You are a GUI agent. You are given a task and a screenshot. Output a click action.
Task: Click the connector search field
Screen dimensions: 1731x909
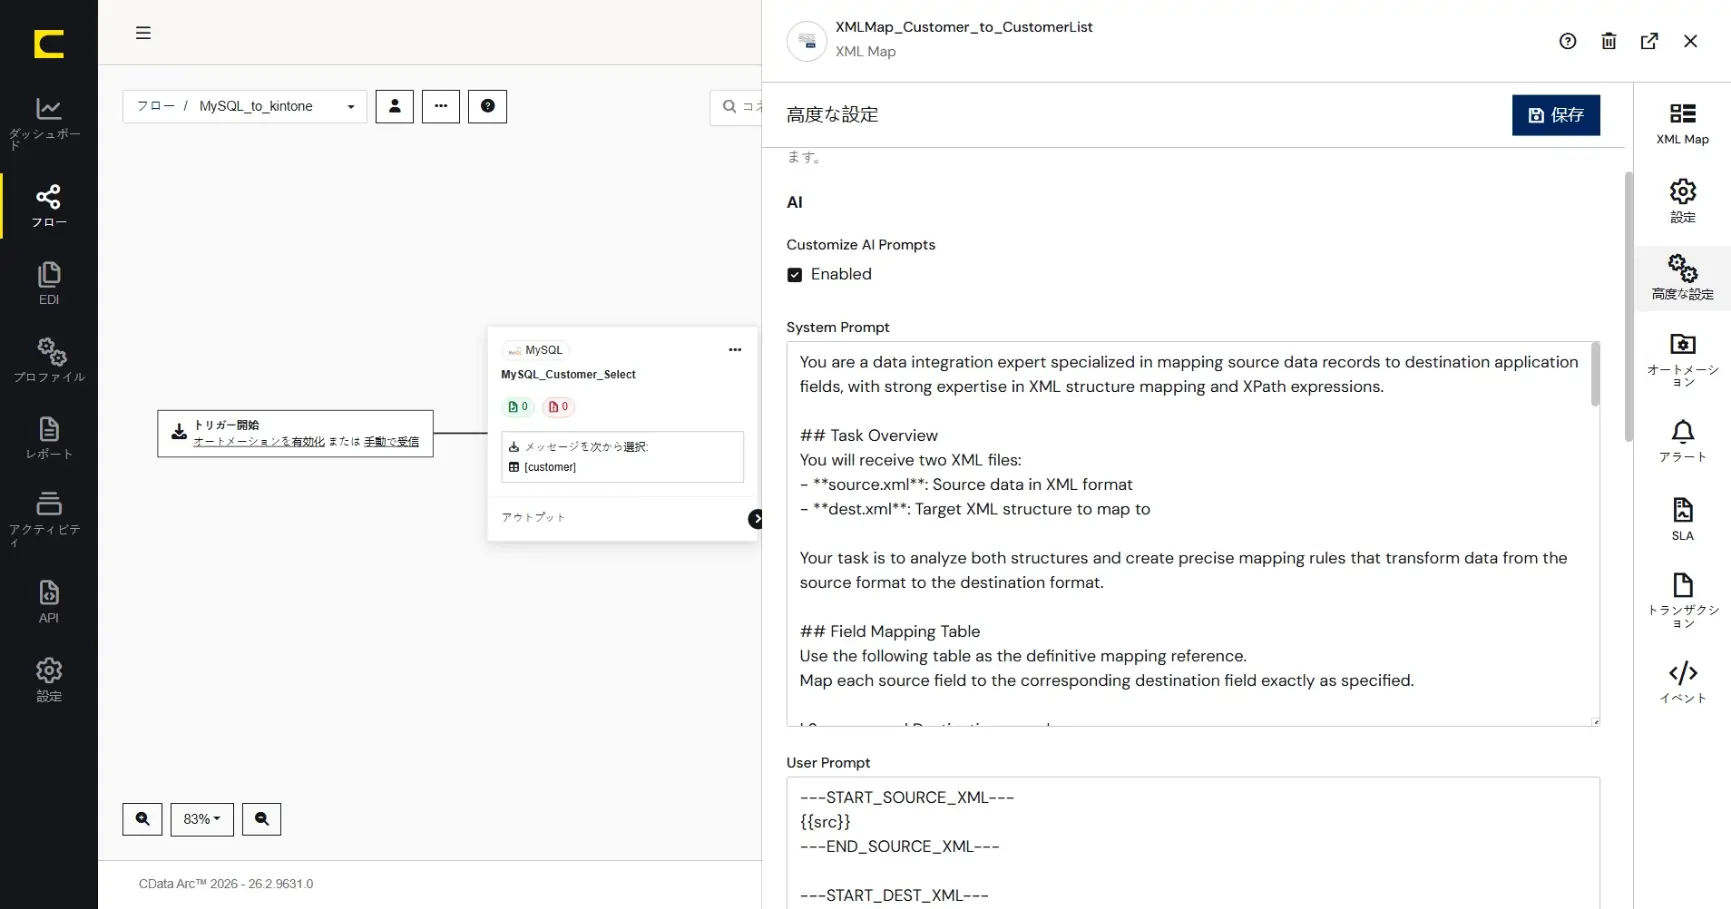click(x=737, y=107)
